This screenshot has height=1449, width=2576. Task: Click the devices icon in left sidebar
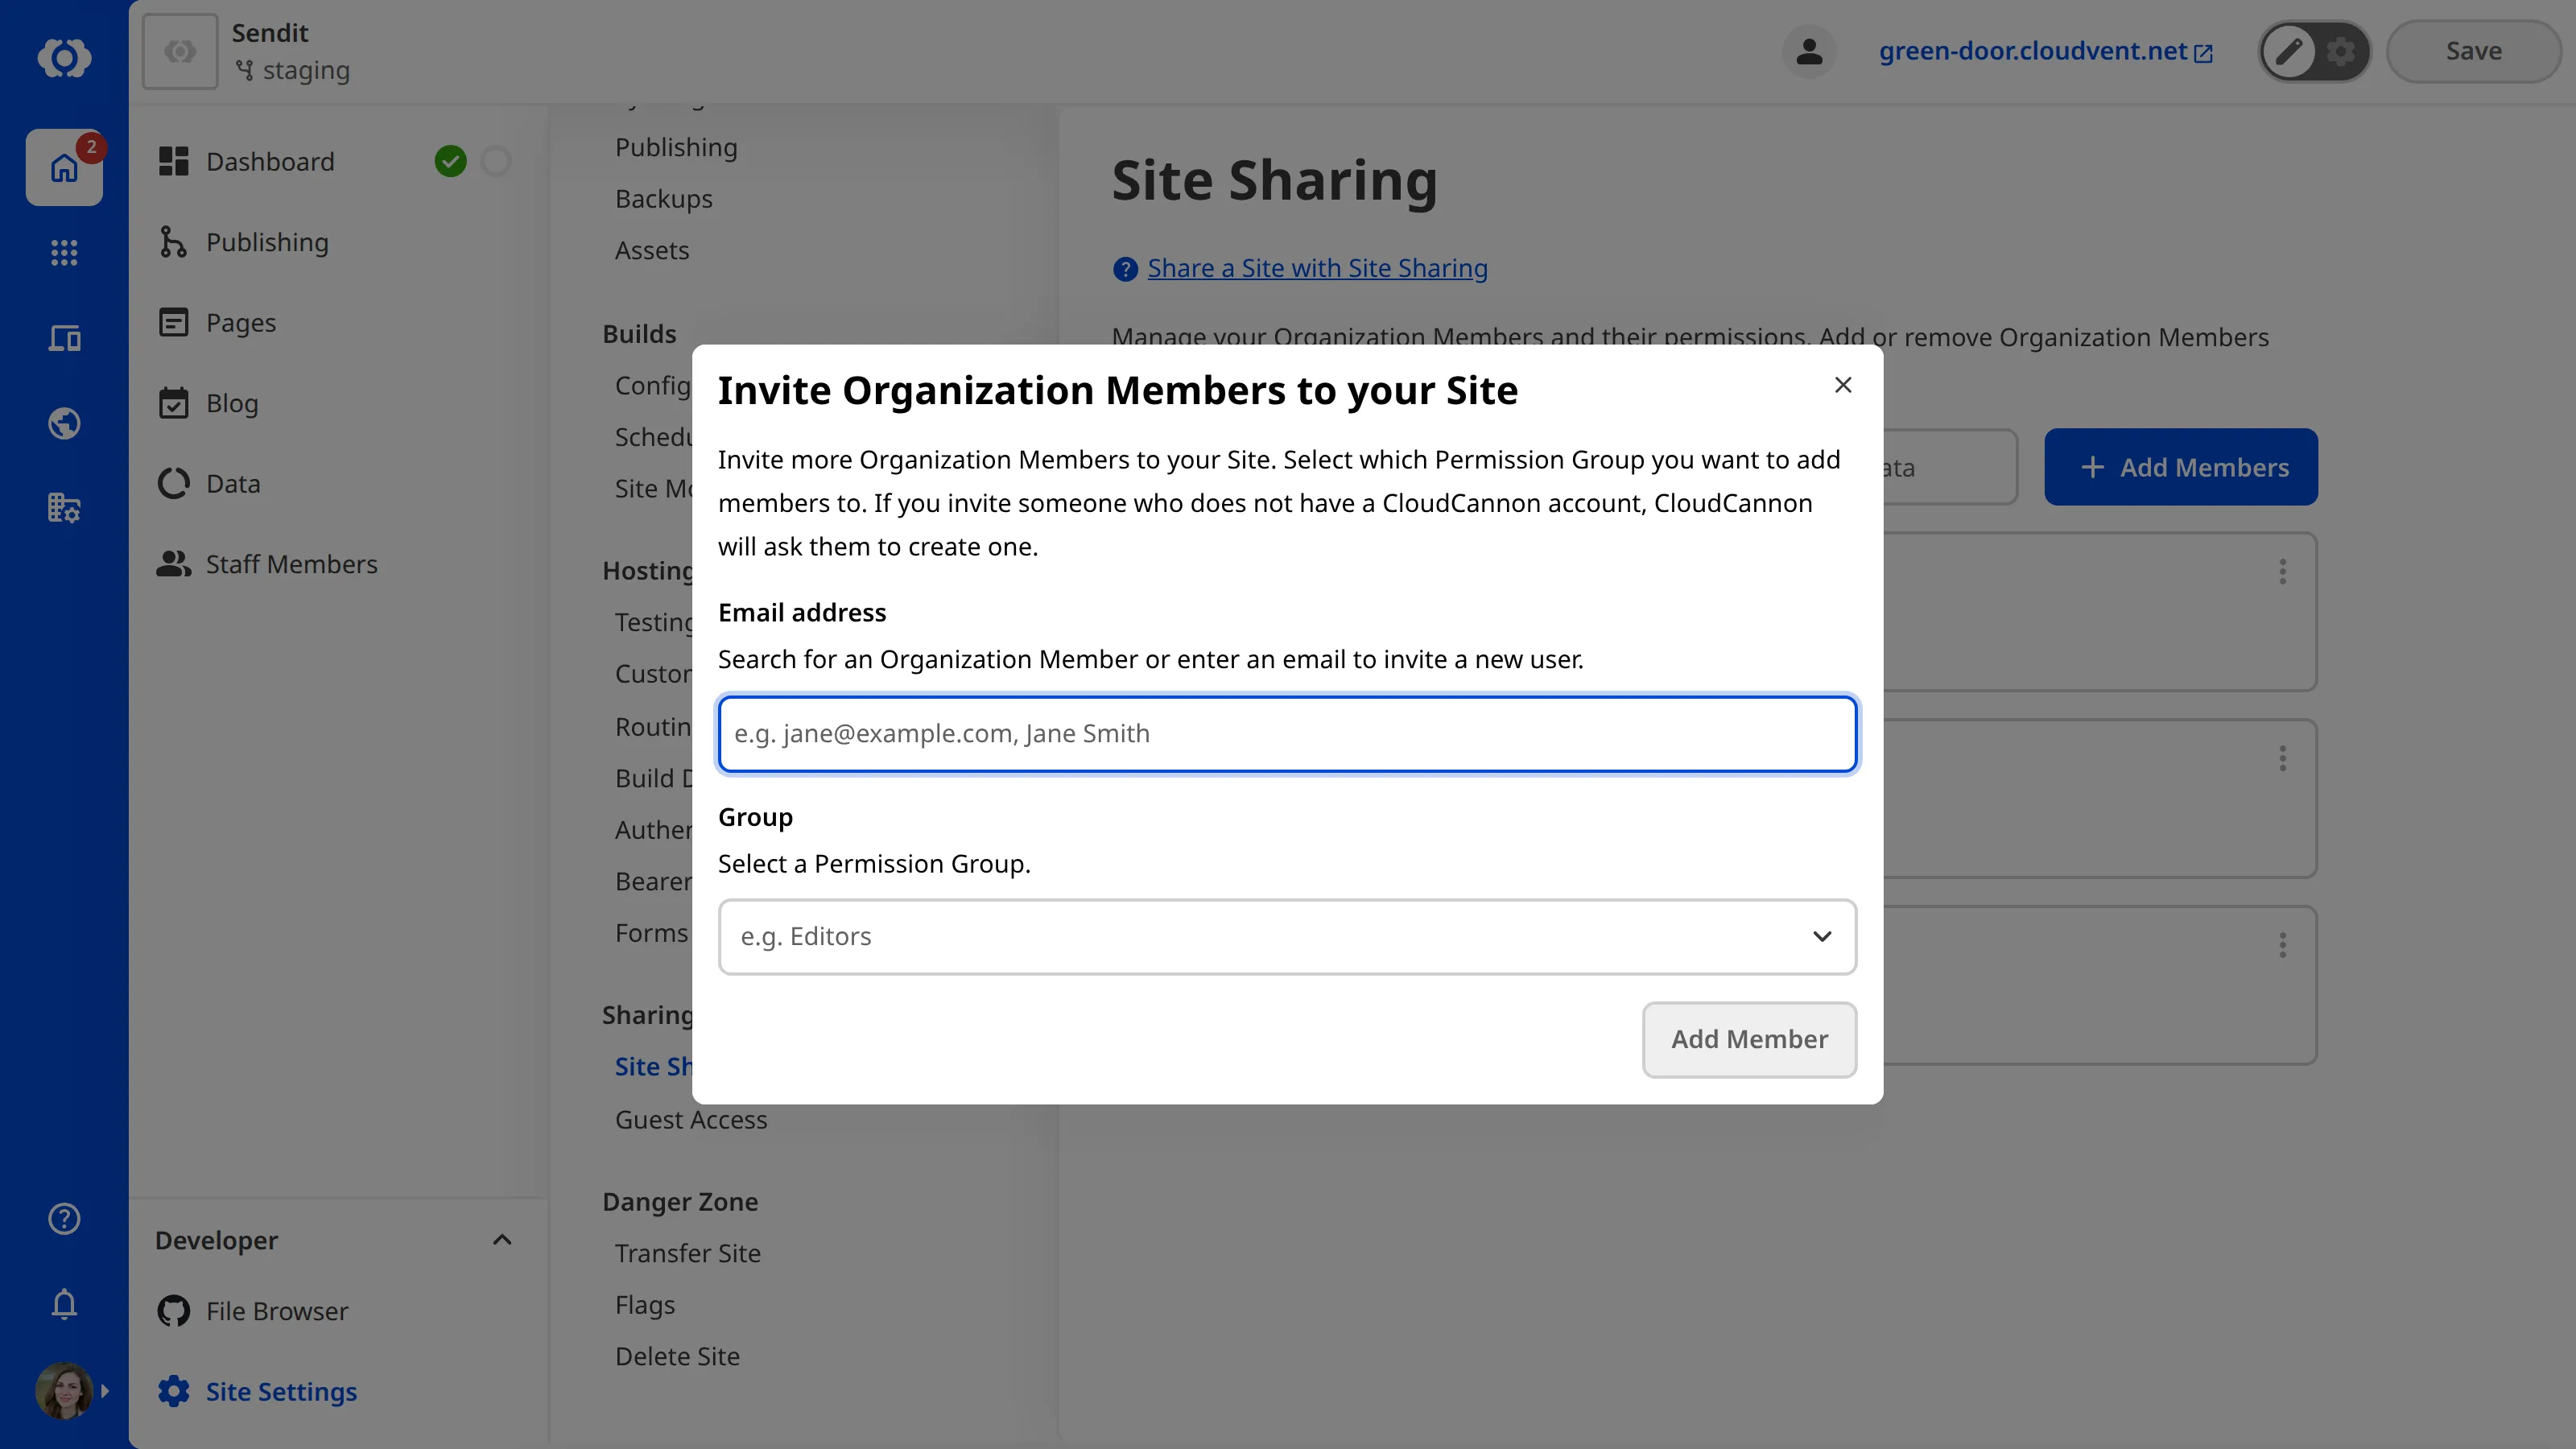64,338
